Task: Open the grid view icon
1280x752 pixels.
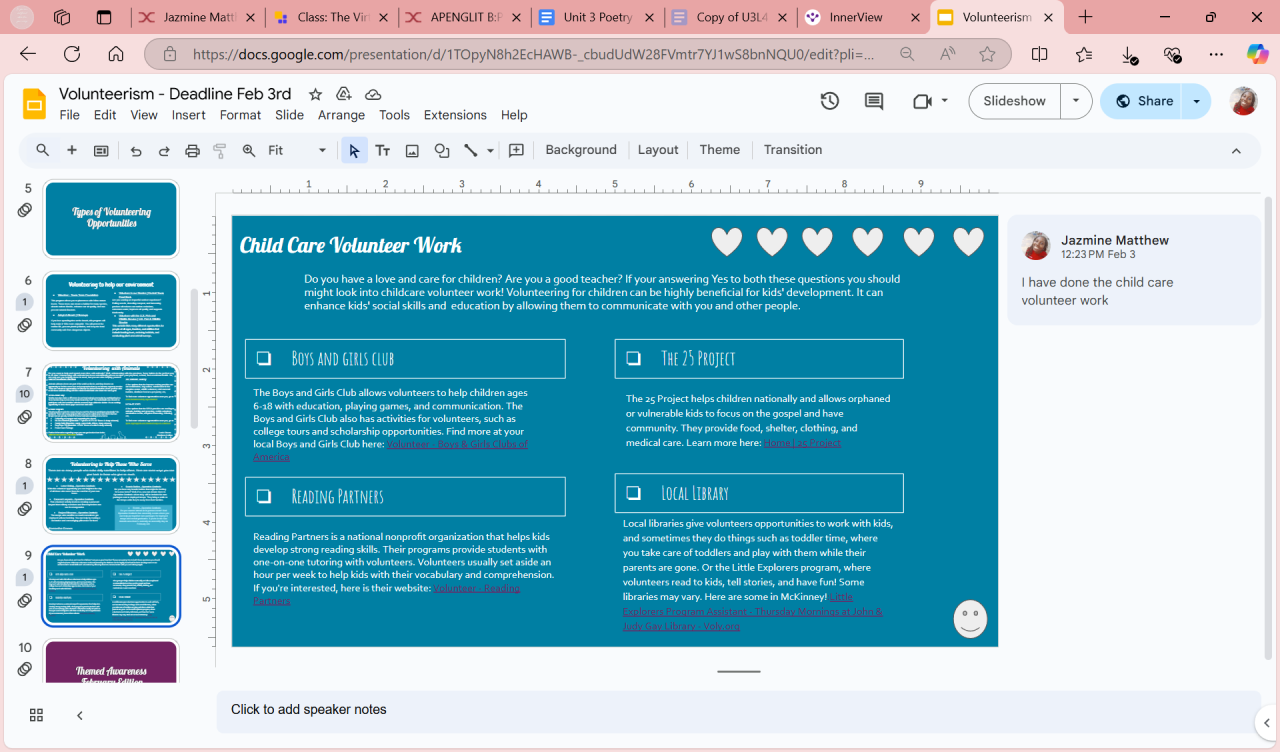Action: click(x=36, y=715)
